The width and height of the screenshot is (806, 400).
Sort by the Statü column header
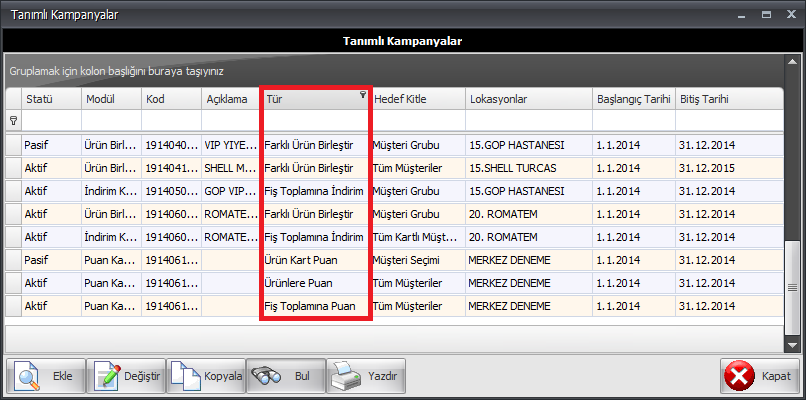coord(40,99)
